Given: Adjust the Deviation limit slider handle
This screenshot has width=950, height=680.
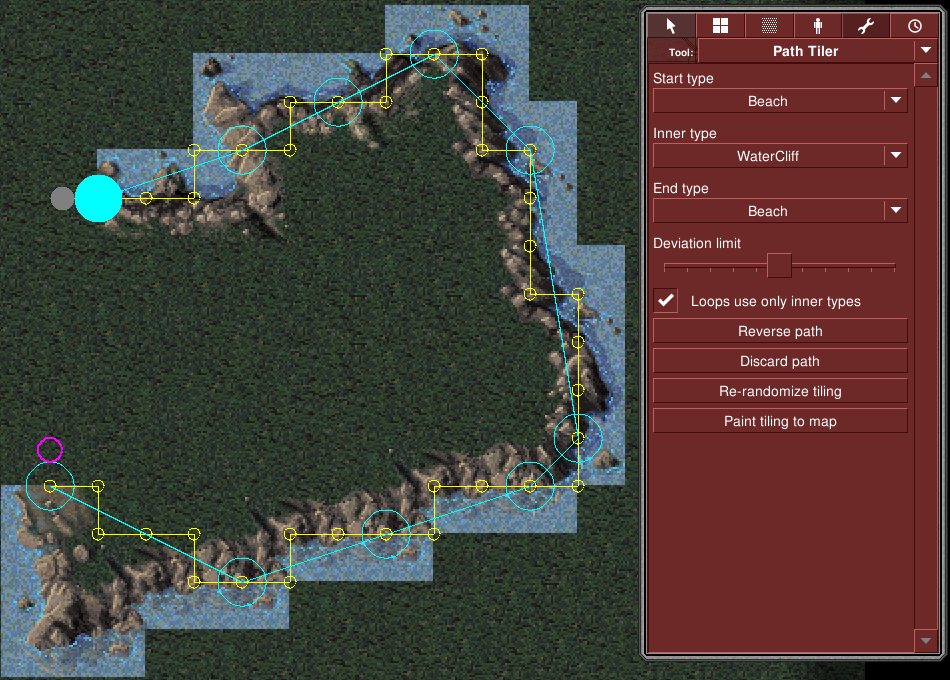Looking at the screenshot, I should pos(780,266).
